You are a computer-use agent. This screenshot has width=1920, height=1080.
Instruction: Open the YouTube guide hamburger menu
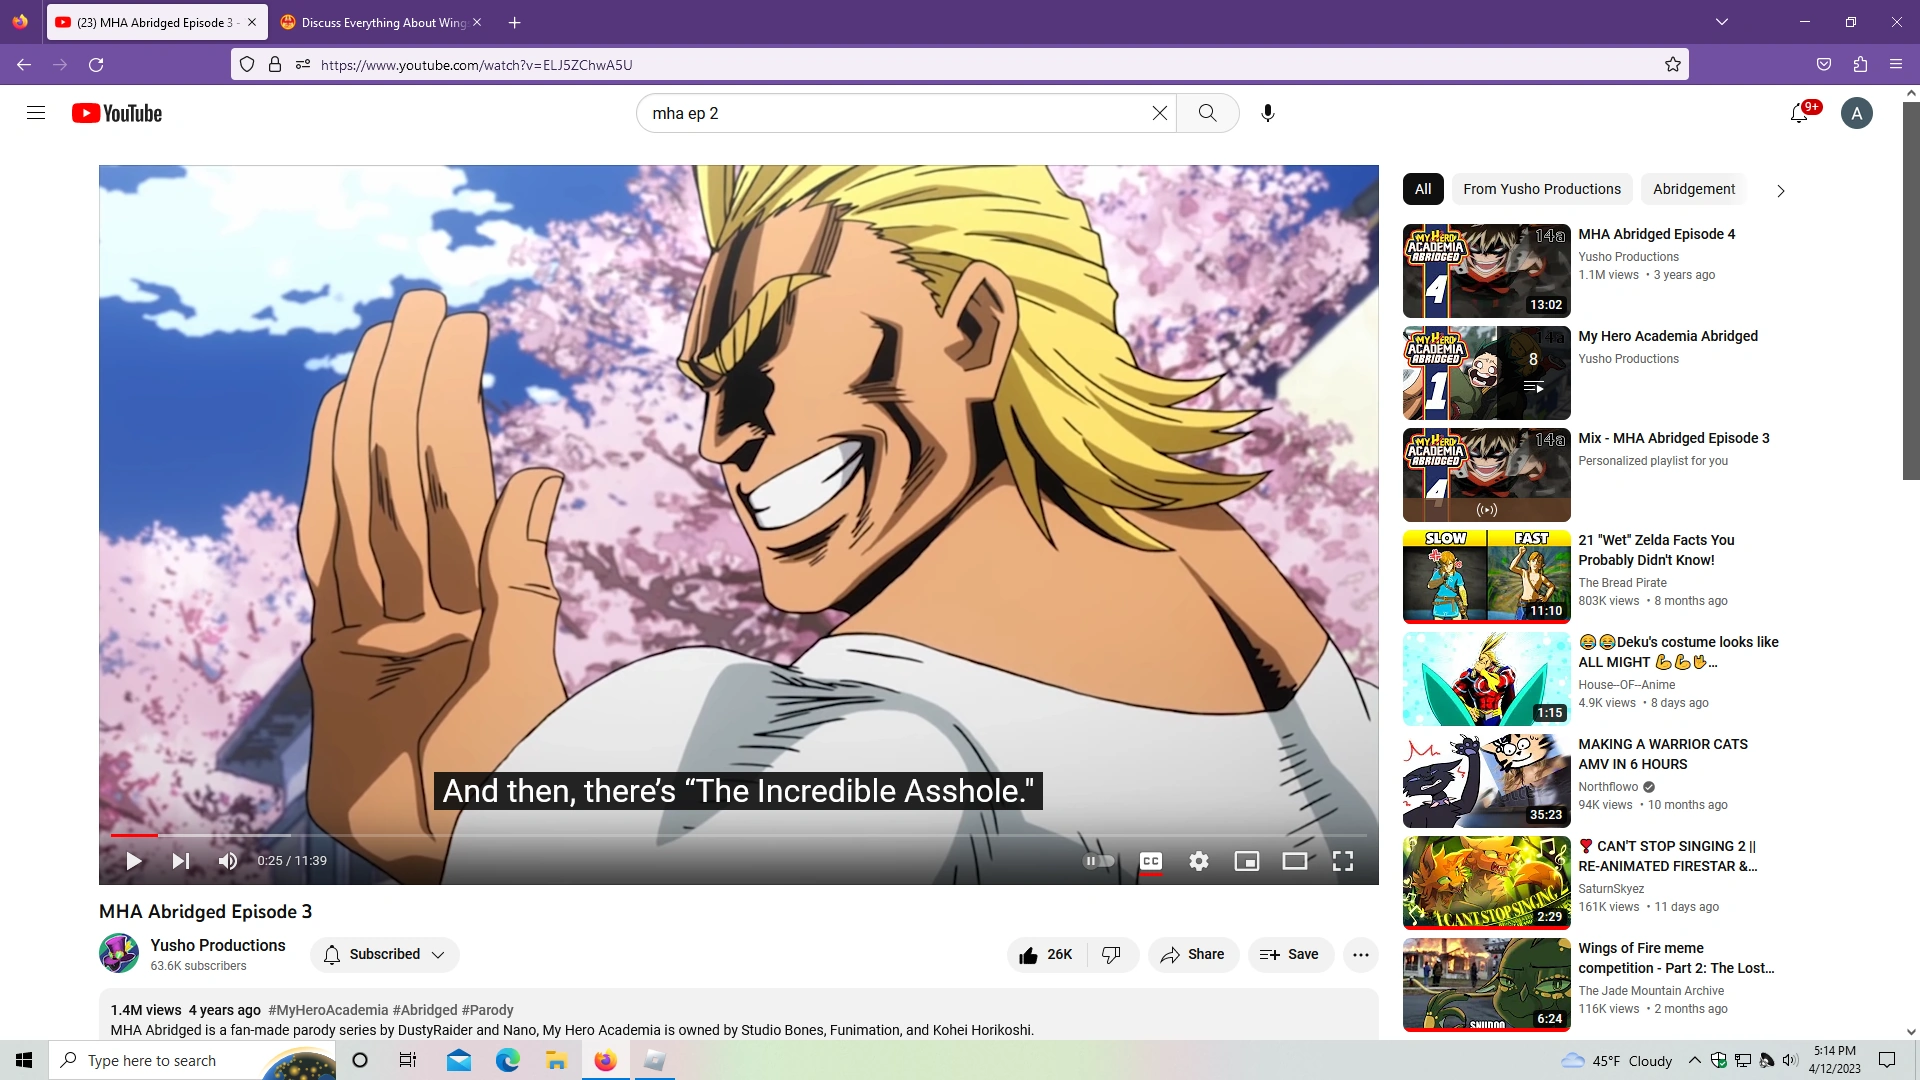(36, 113)
